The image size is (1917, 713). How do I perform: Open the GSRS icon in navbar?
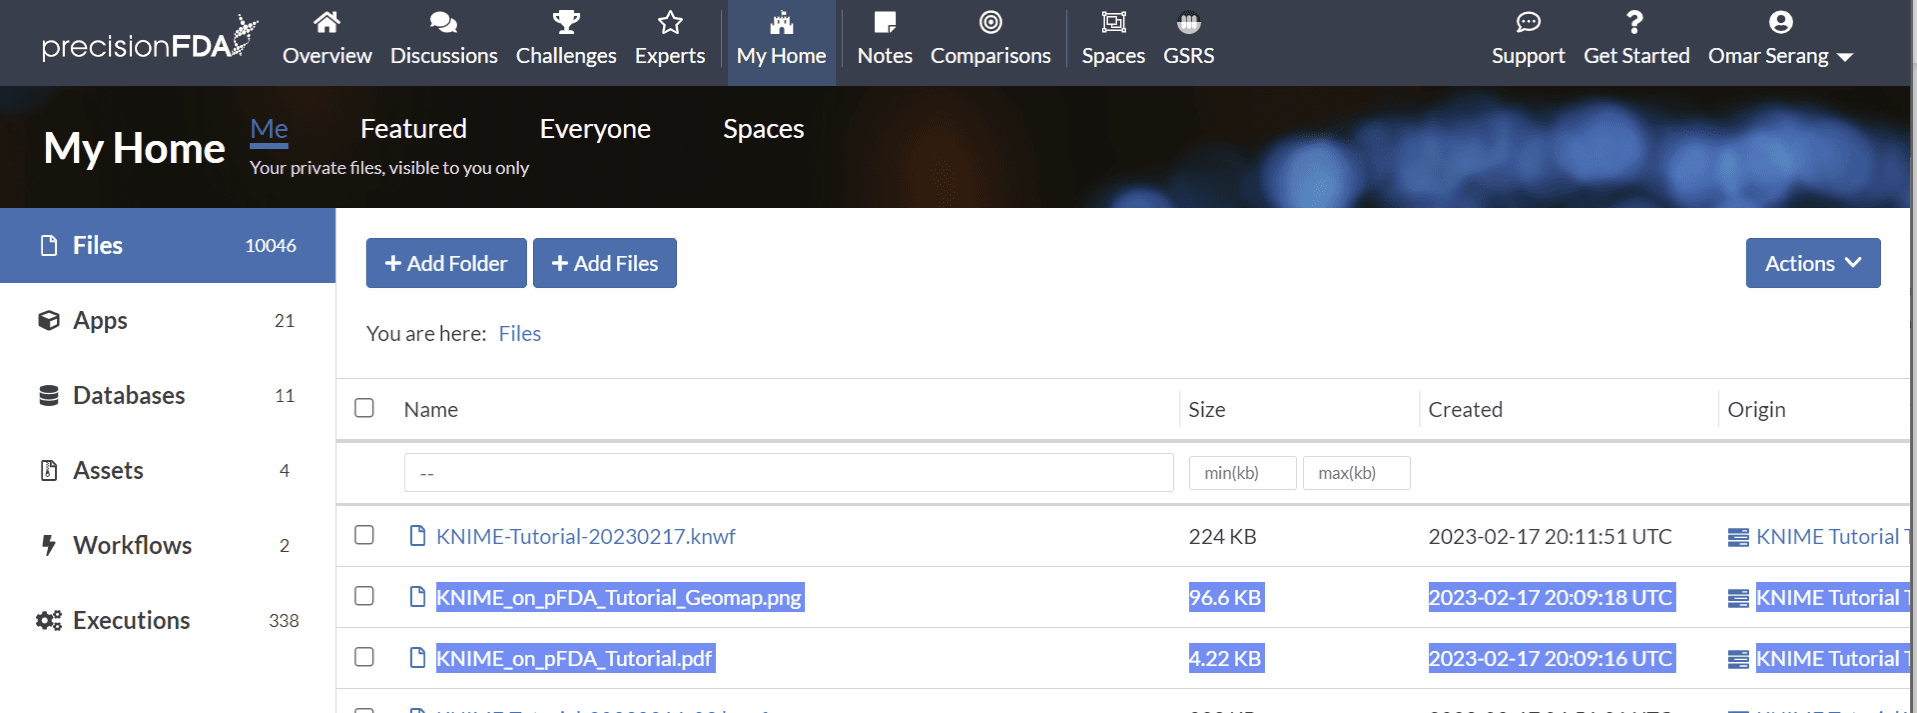(1188, 23)
